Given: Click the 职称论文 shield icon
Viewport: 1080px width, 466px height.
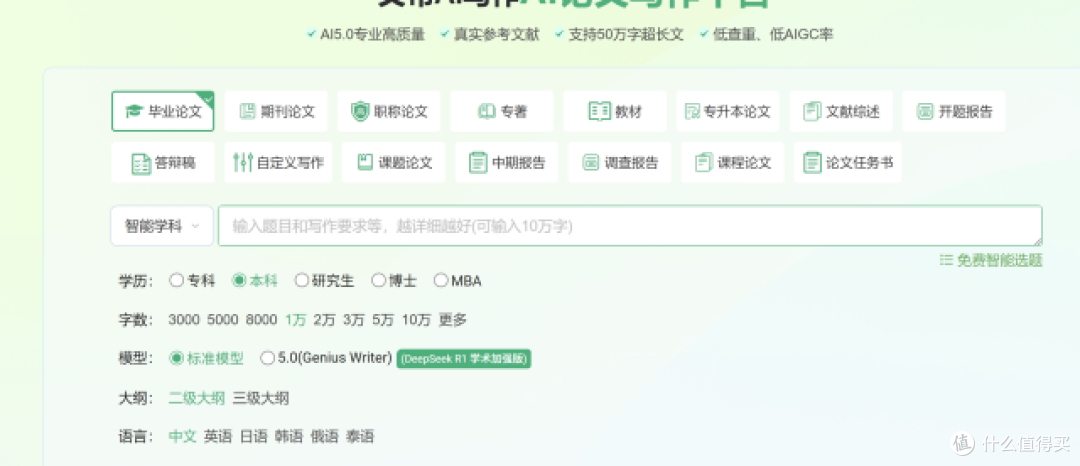Looking at the screenshot, I should pyautogui.click(x=360, y=112).
